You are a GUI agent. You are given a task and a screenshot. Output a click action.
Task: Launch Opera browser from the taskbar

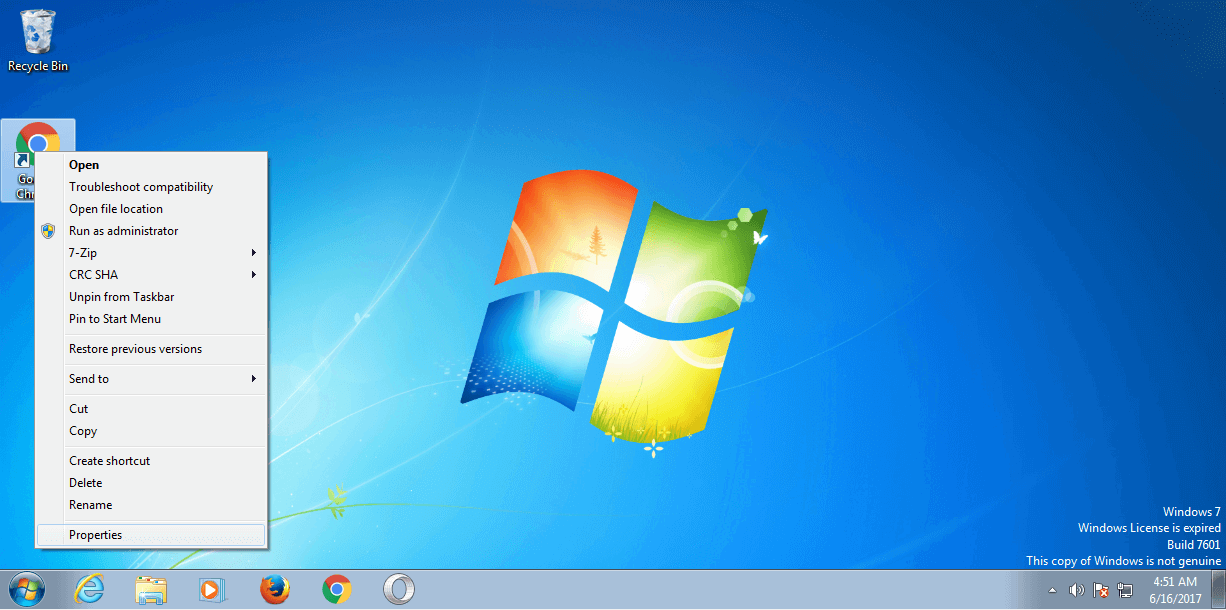399,590
